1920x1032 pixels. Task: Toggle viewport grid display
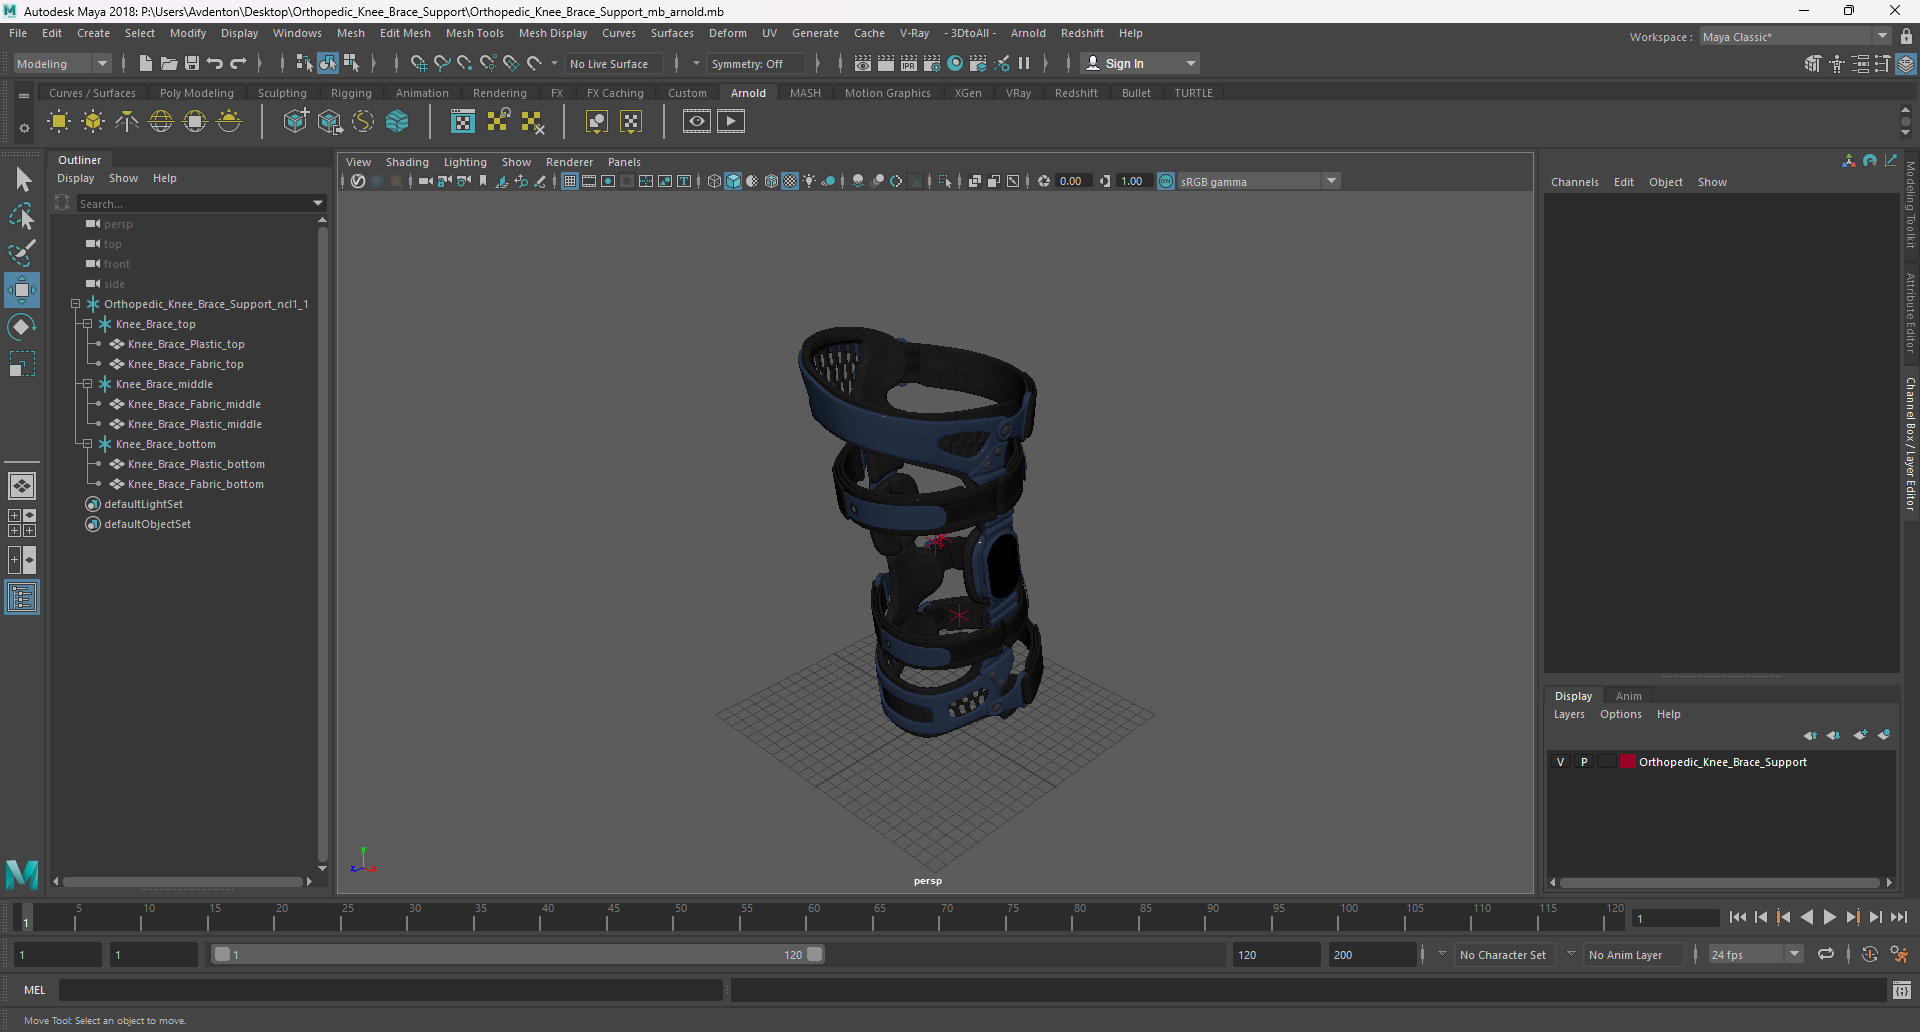click(x=569, y=181)
